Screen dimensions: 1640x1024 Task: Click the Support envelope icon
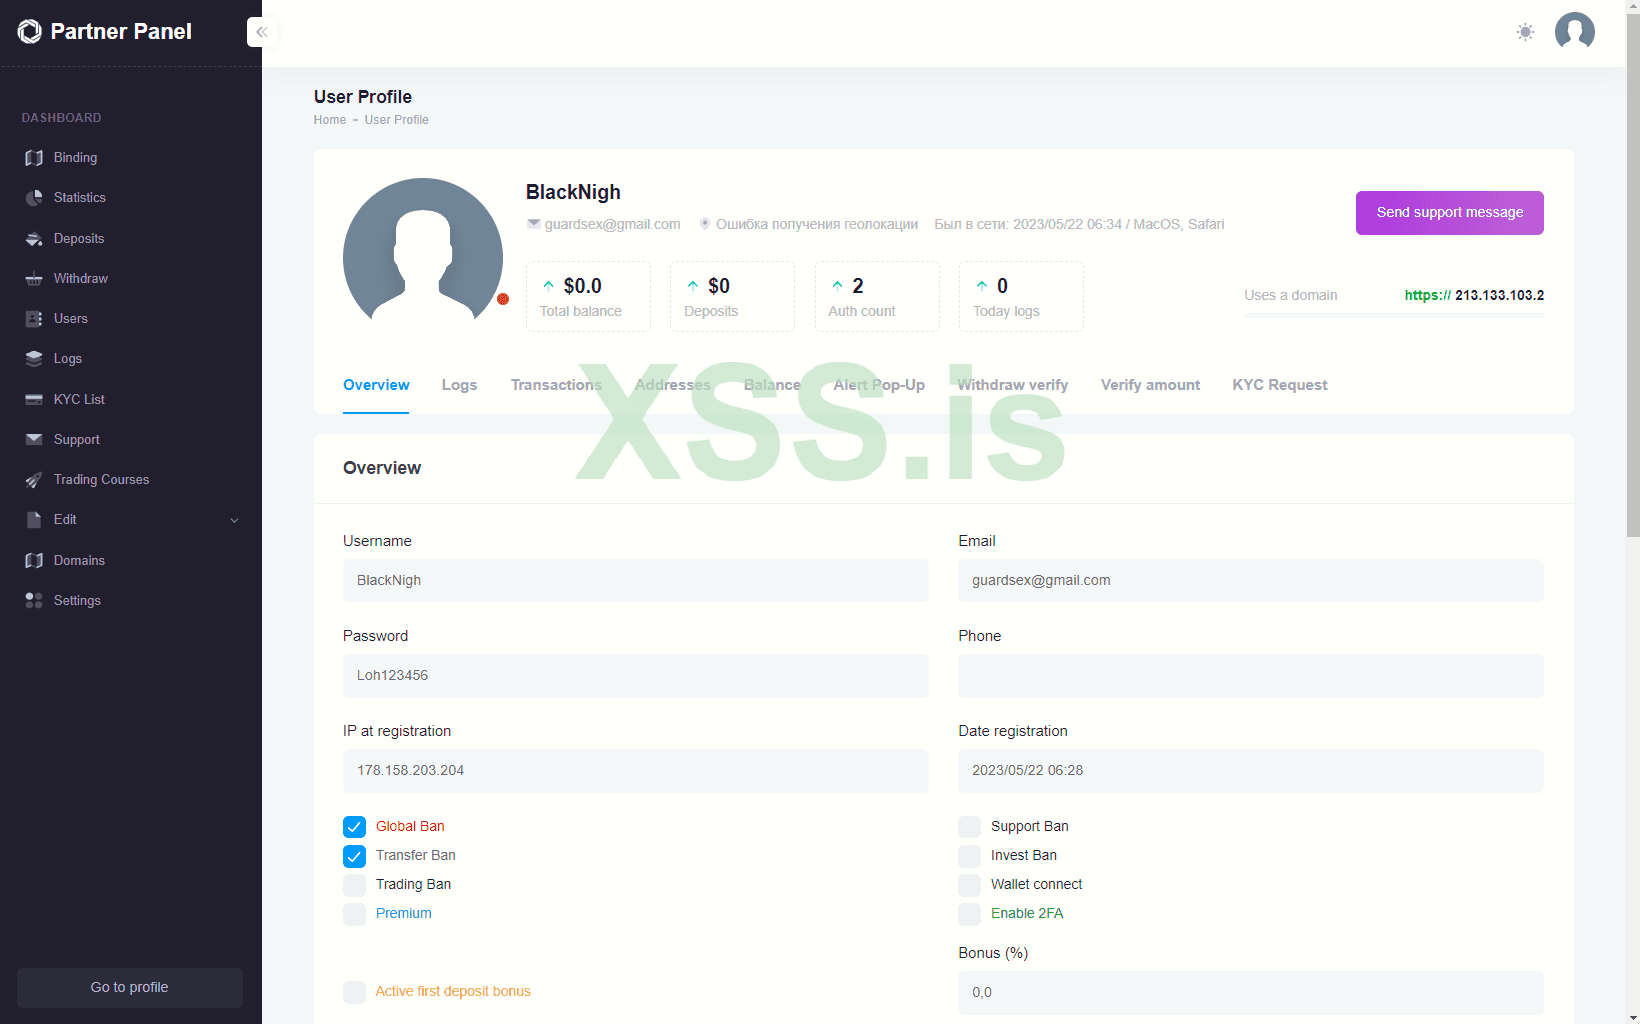(34, 440)
